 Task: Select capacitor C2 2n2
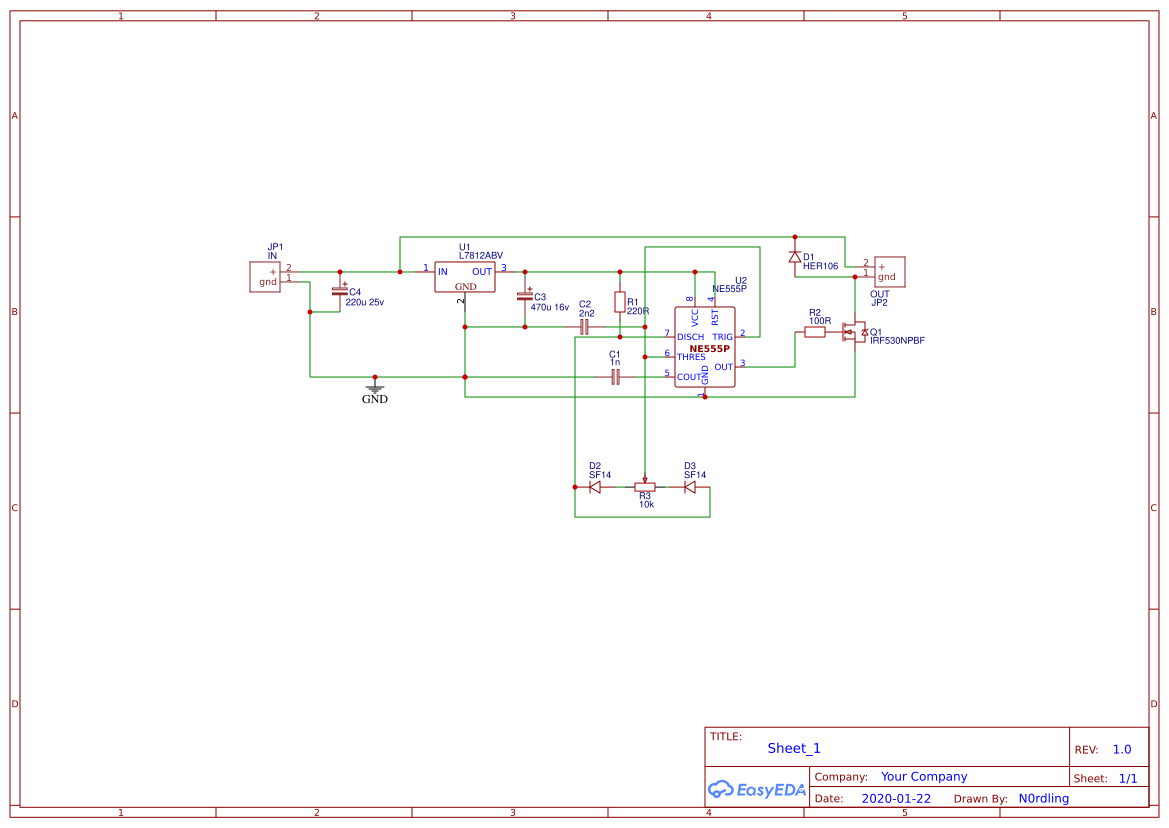pyautogui.click(x=585, y=325)
